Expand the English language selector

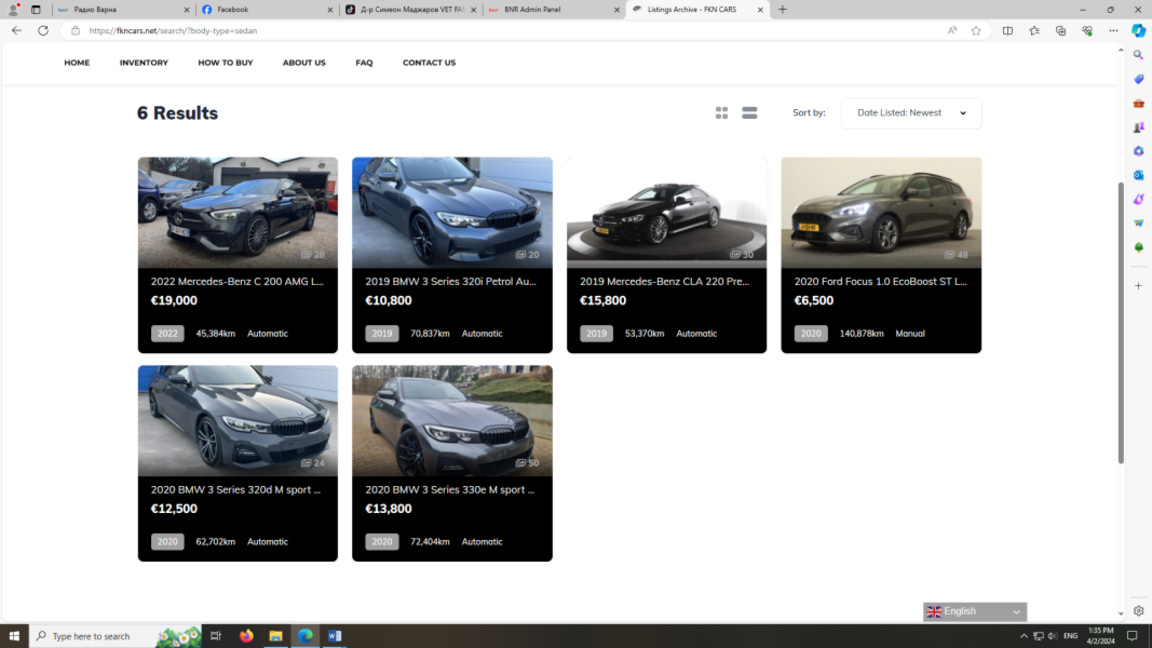pos(974,612)
